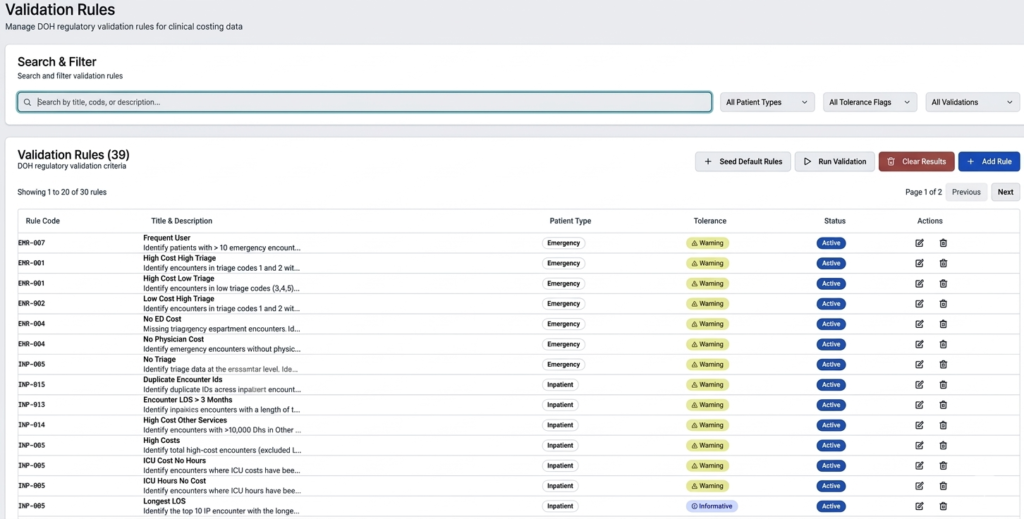Edit the High Cost High Triage rule
Screen dimensions: 1024x519
920,263
